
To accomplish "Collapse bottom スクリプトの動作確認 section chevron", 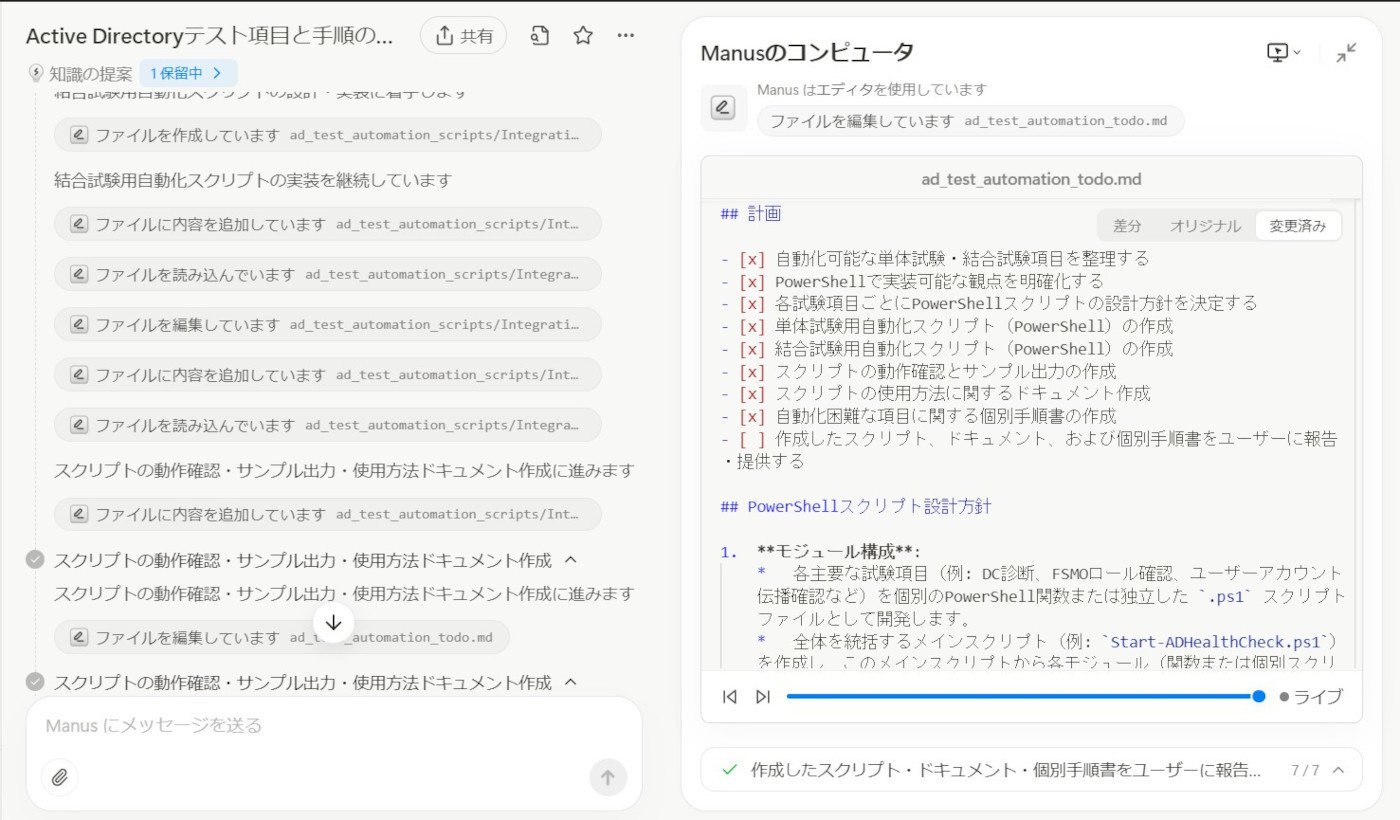I will pyautogui.click(x=571, y=682).
